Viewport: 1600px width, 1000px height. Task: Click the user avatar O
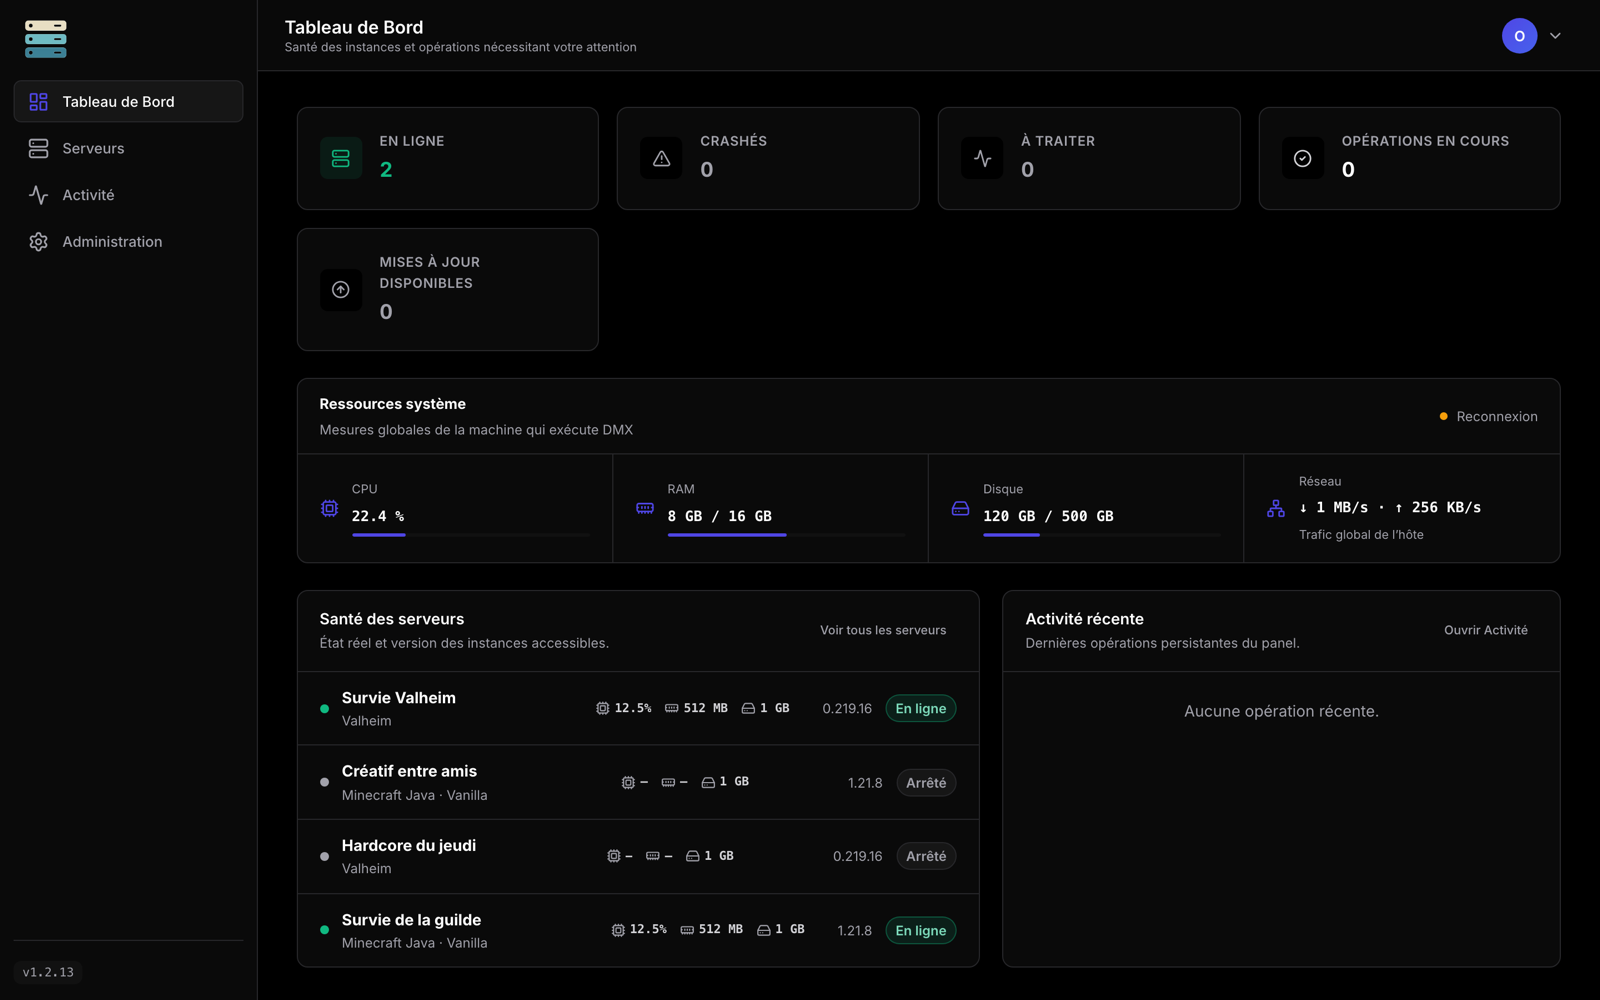point(1519,36)
